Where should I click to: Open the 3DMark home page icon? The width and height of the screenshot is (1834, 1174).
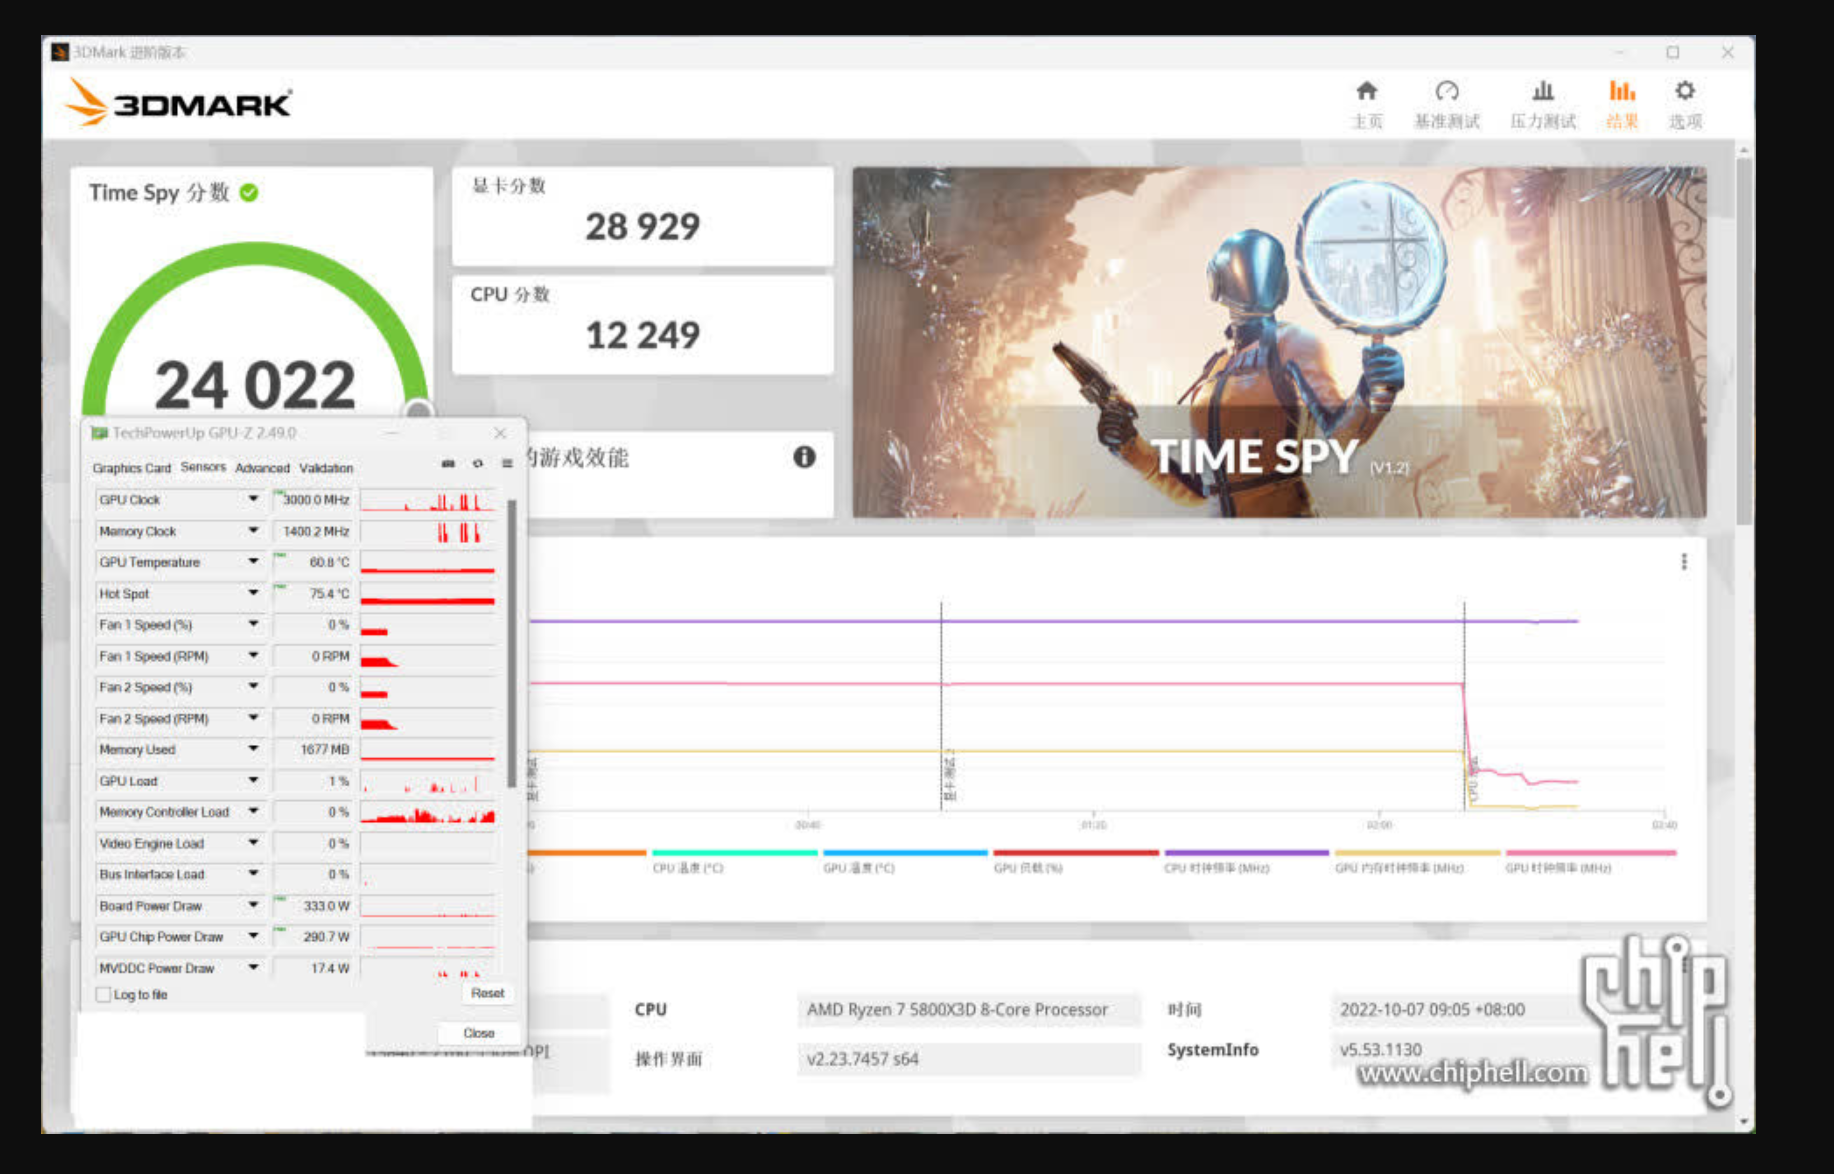1366,91
